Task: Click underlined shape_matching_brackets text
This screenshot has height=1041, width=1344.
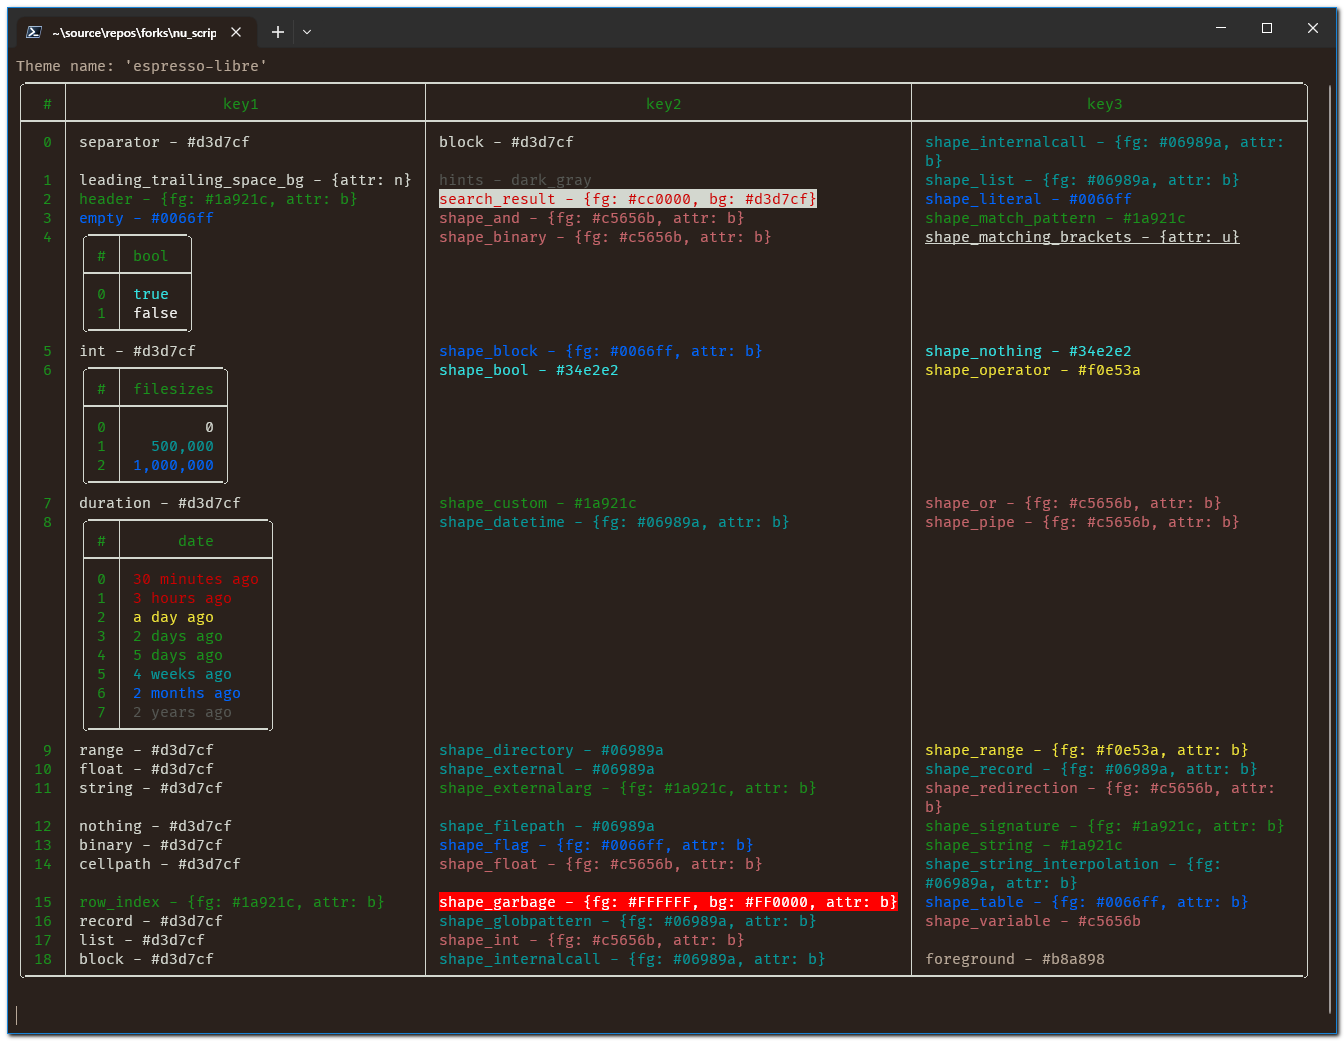Action: point(1082,237)
